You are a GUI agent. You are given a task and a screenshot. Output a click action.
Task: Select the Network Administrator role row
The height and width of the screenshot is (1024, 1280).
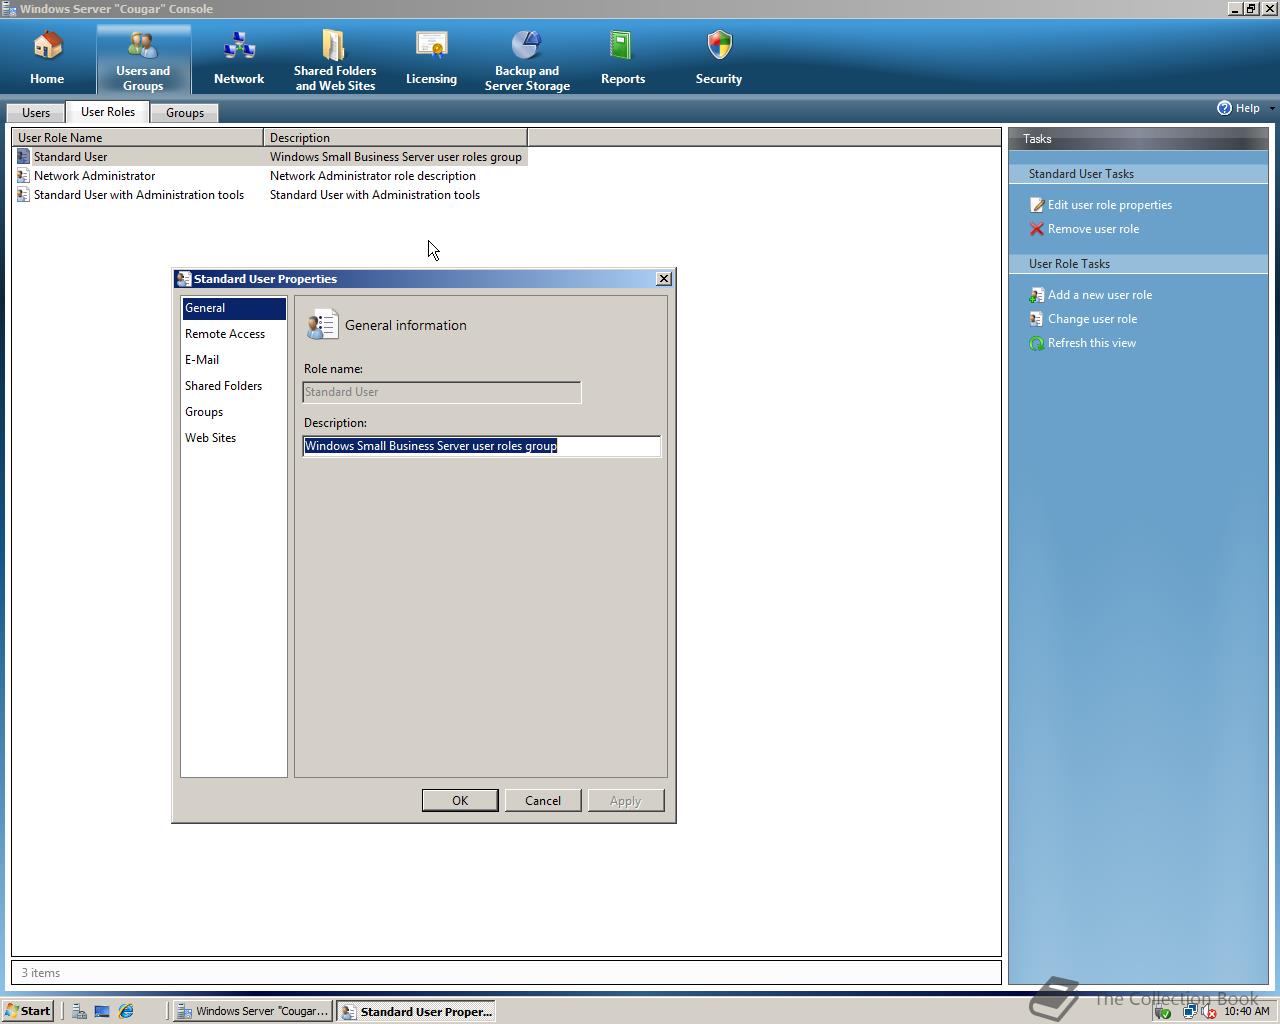(x=270, y=176)
